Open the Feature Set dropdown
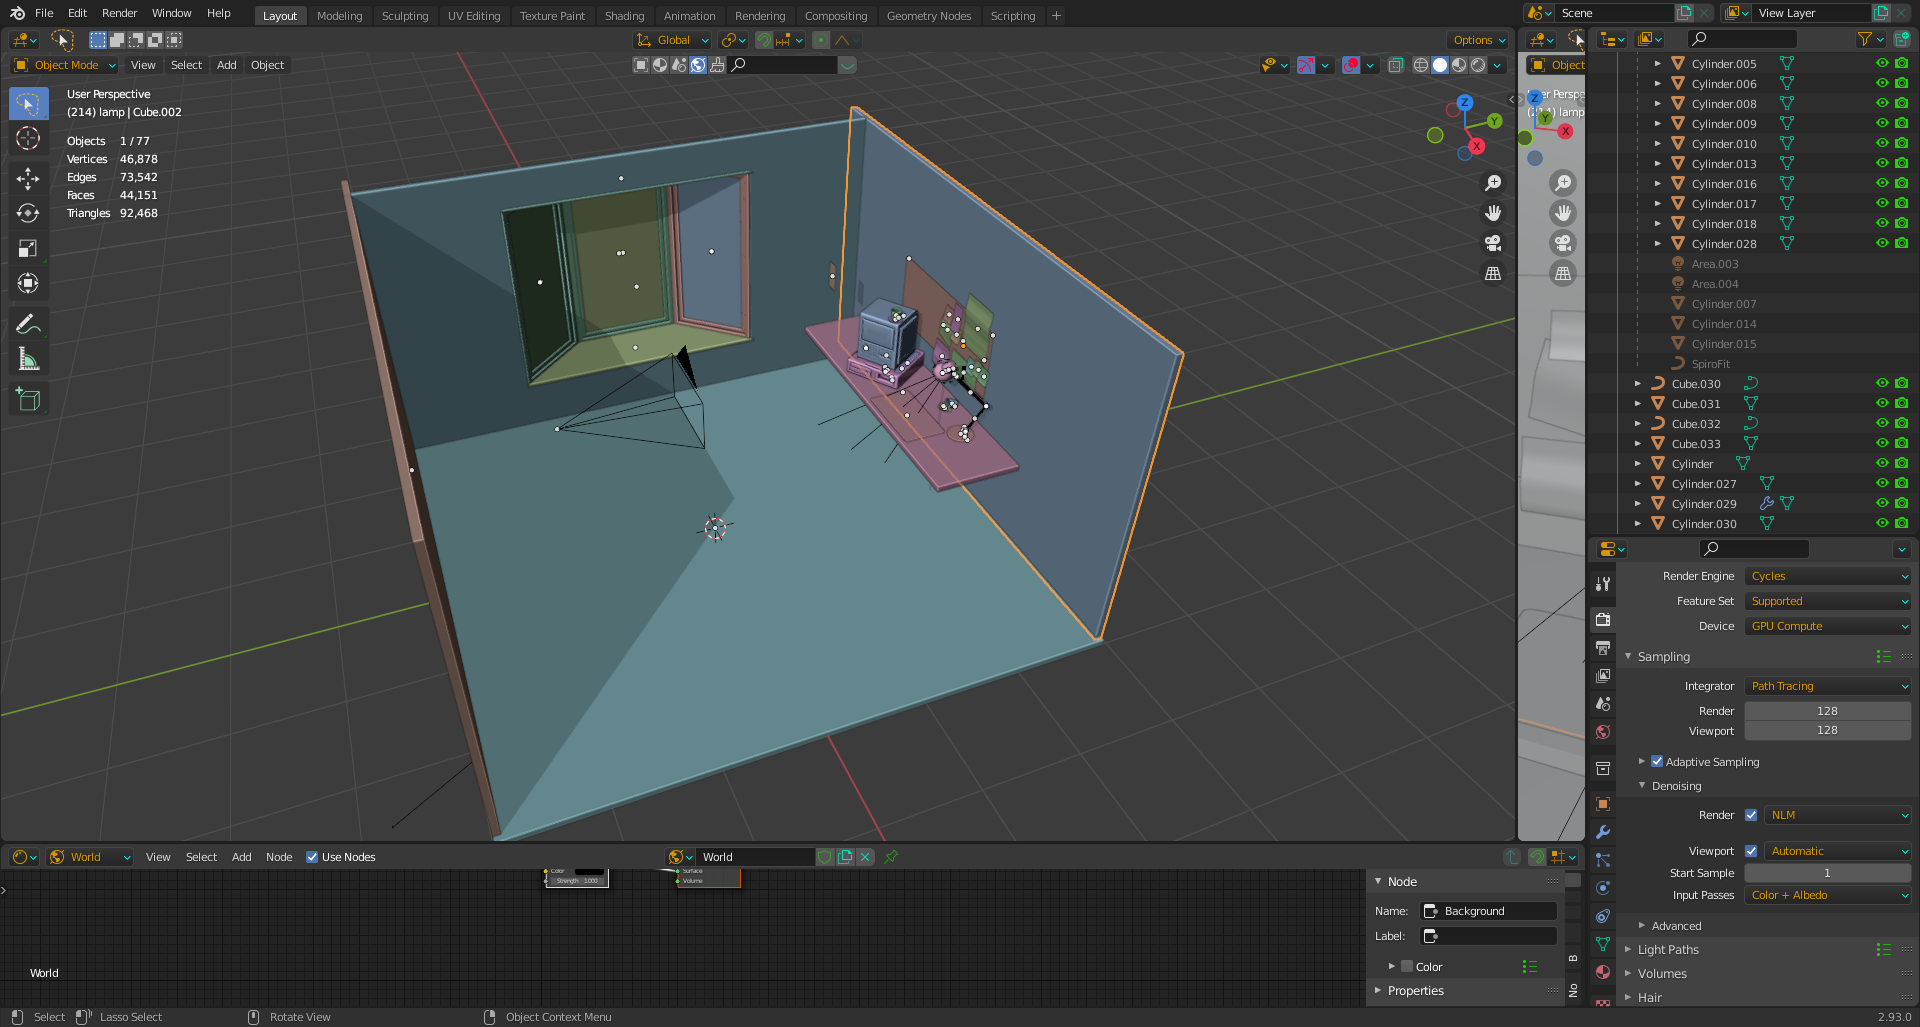Viewport: 1920px width, 1027px height. [x=1828, y=601]
